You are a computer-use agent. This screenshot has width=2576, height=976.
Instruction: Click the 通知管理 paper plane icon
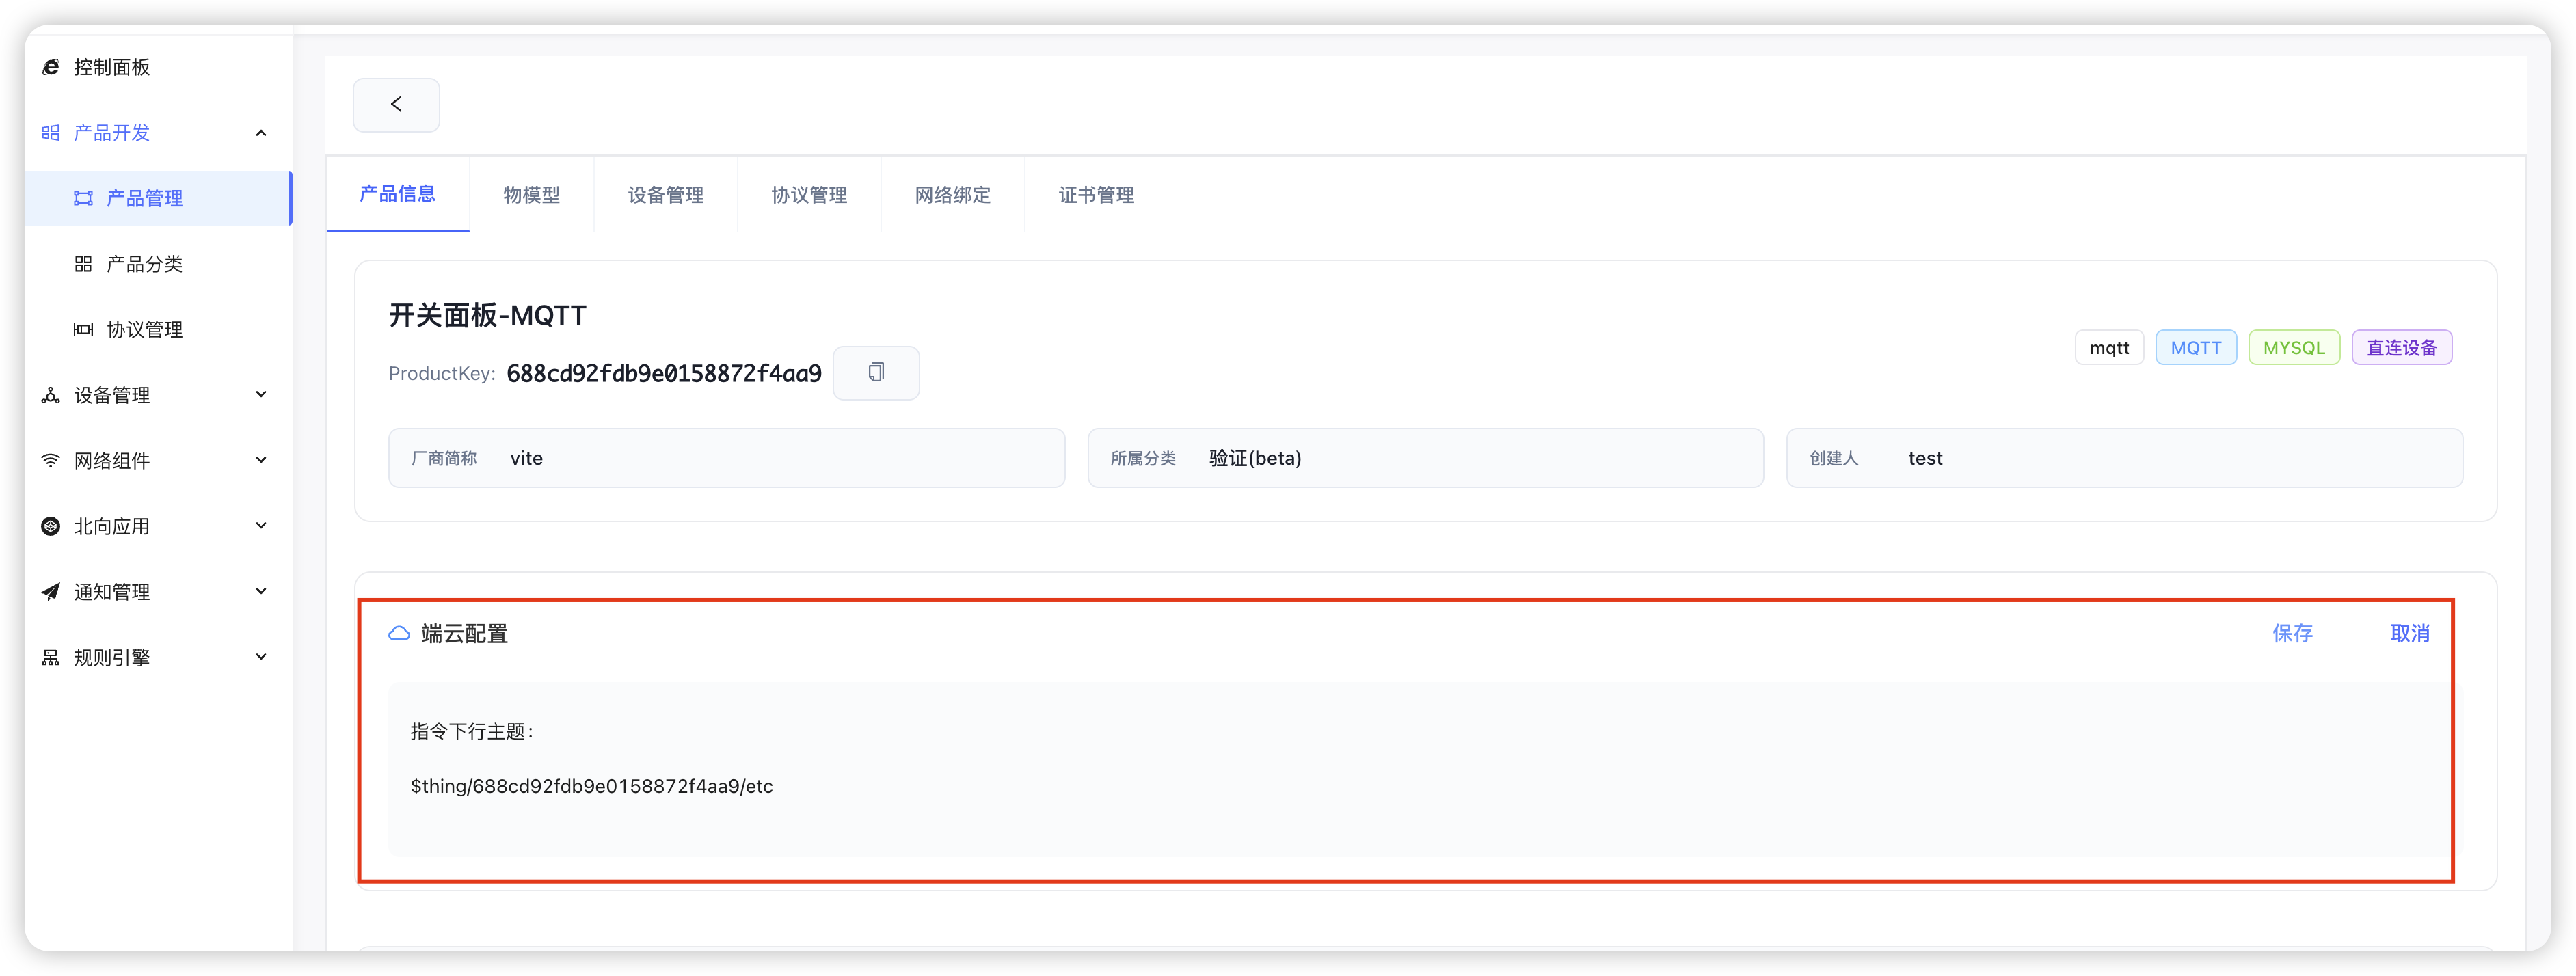click(x=49, y=591)
